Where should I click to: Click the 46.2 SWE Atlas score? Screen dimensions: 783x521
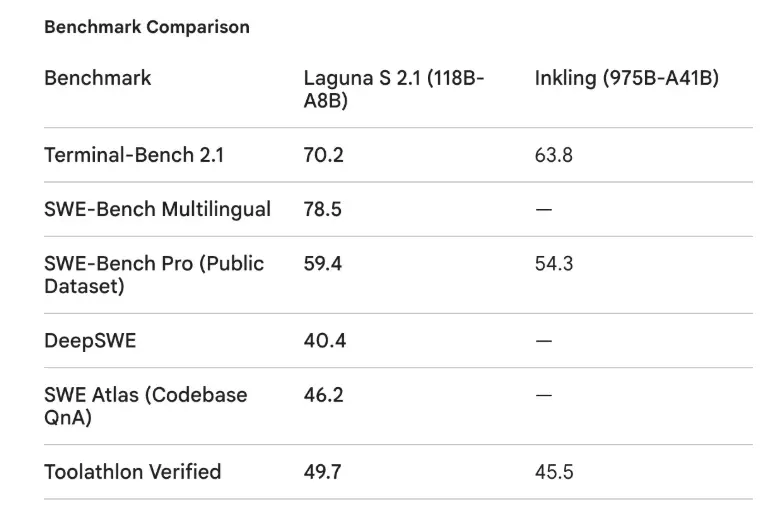point(324,395)
